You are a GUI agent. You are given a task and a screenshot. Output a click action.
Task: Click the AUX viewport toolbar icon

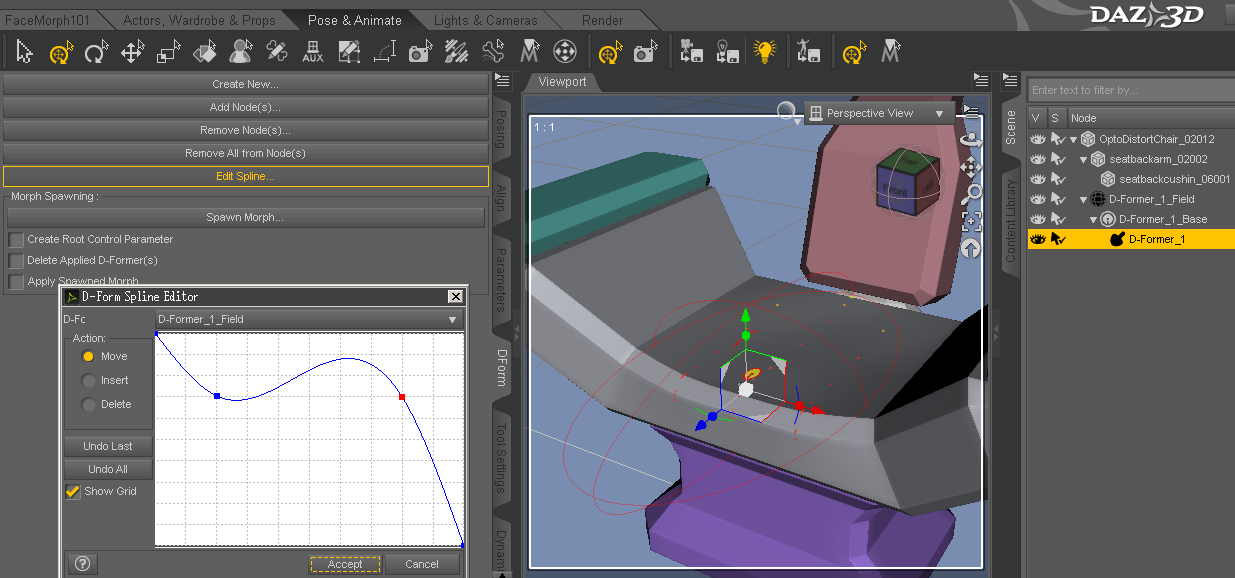point(313,51)
